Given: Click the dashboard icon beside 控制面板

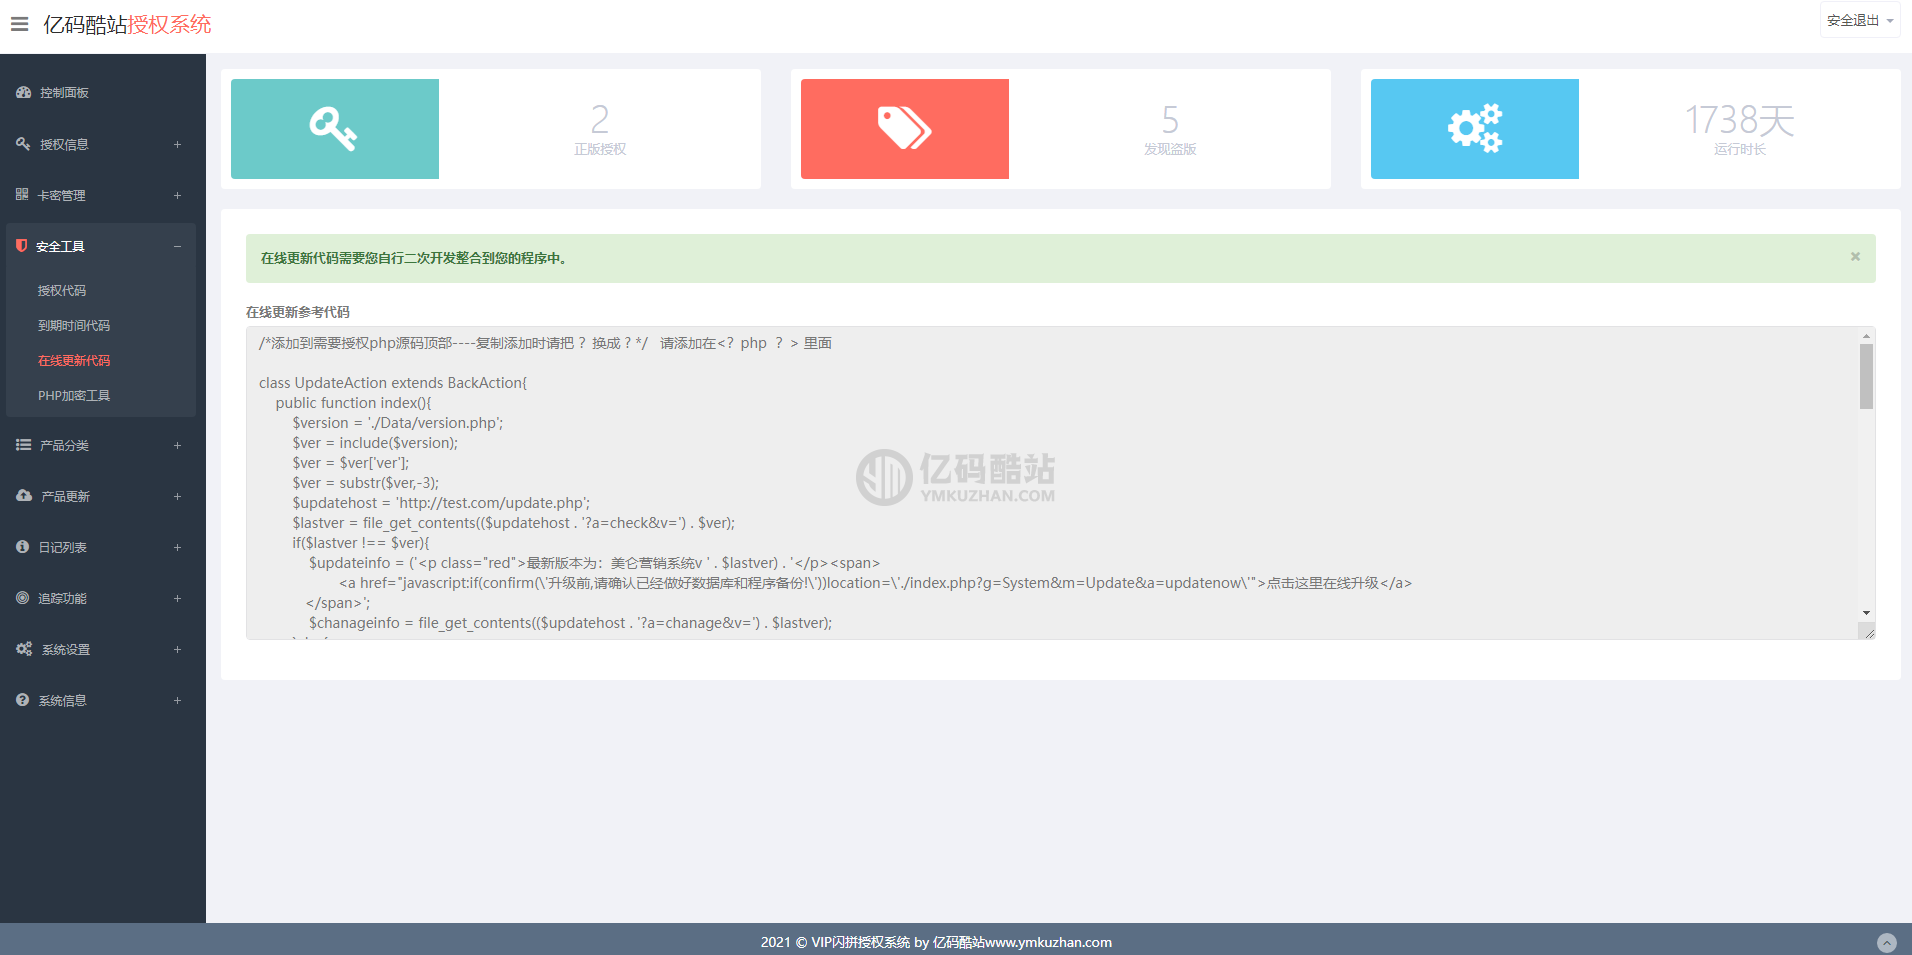Looking at the screenshot, I should [23, 92].
